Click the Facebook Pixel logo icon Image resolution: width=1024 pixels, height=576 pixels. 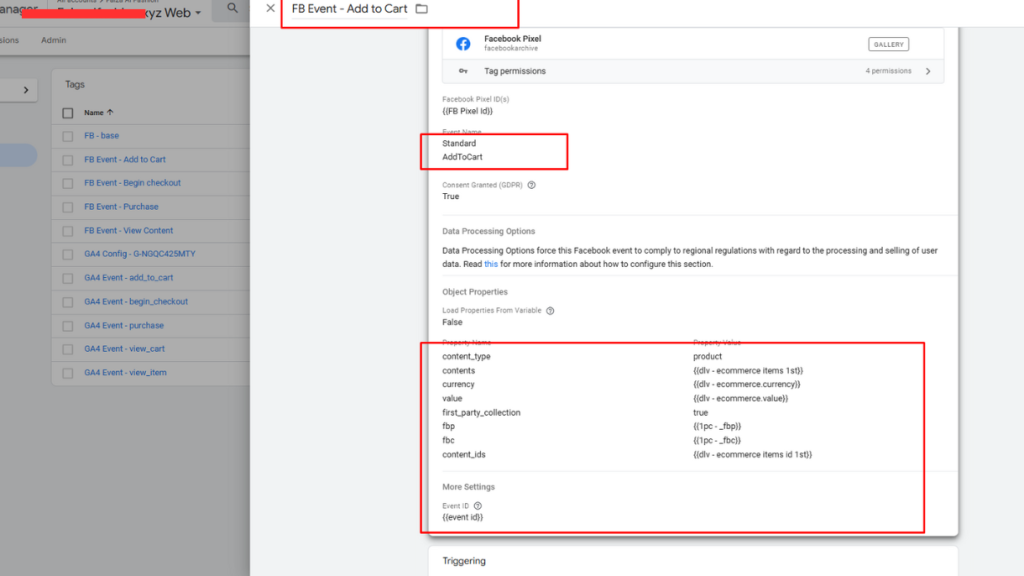[x=463, y=44]
